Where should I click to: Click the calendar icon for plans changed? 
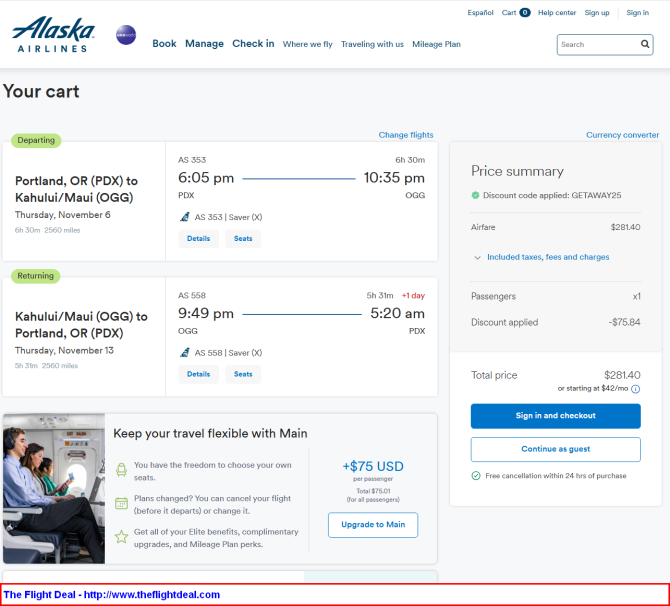pyautogui.click(x=121, y=503)
